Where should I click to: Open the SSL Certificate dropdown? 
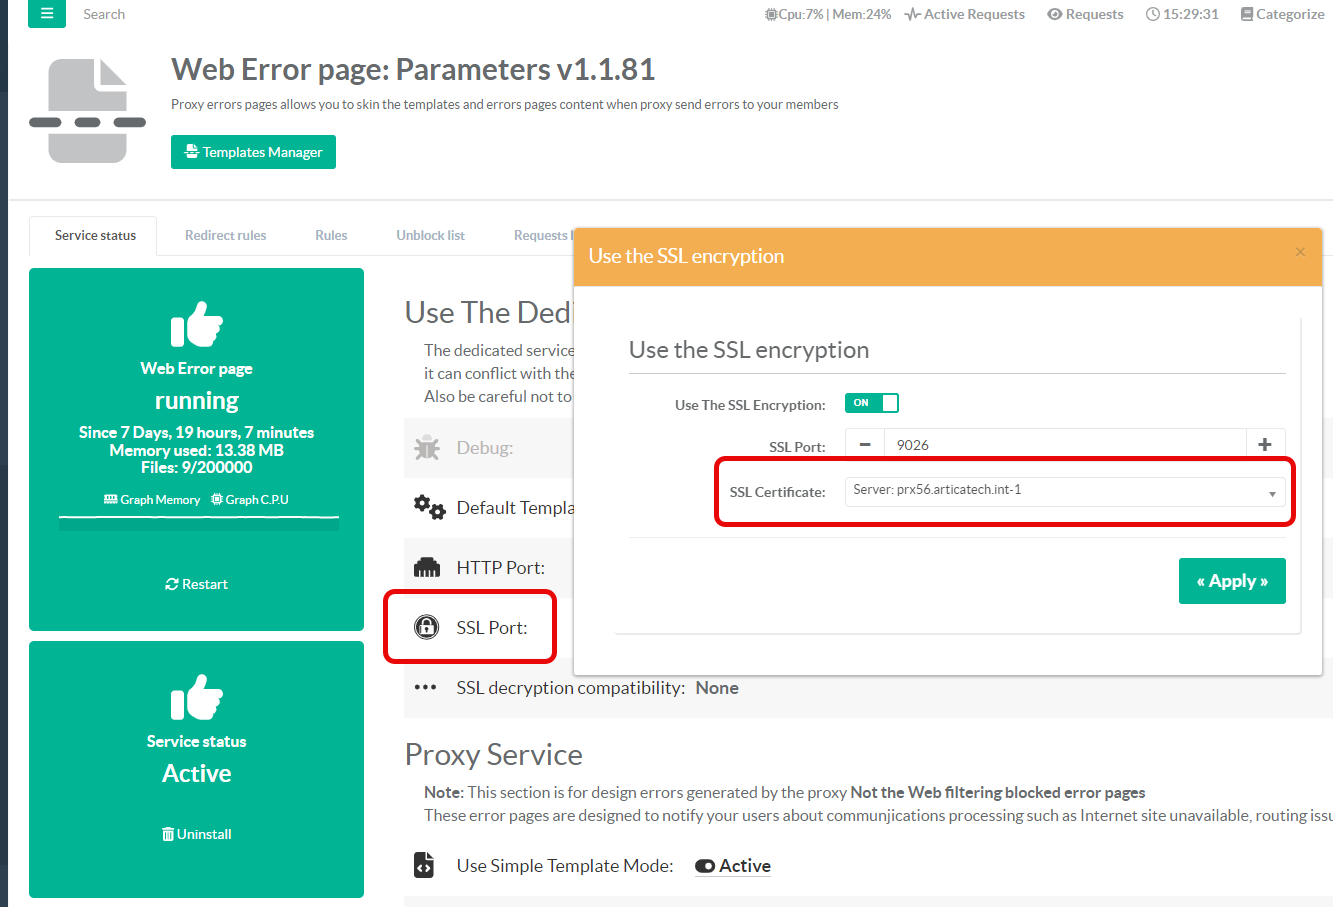pos(1064,491)
